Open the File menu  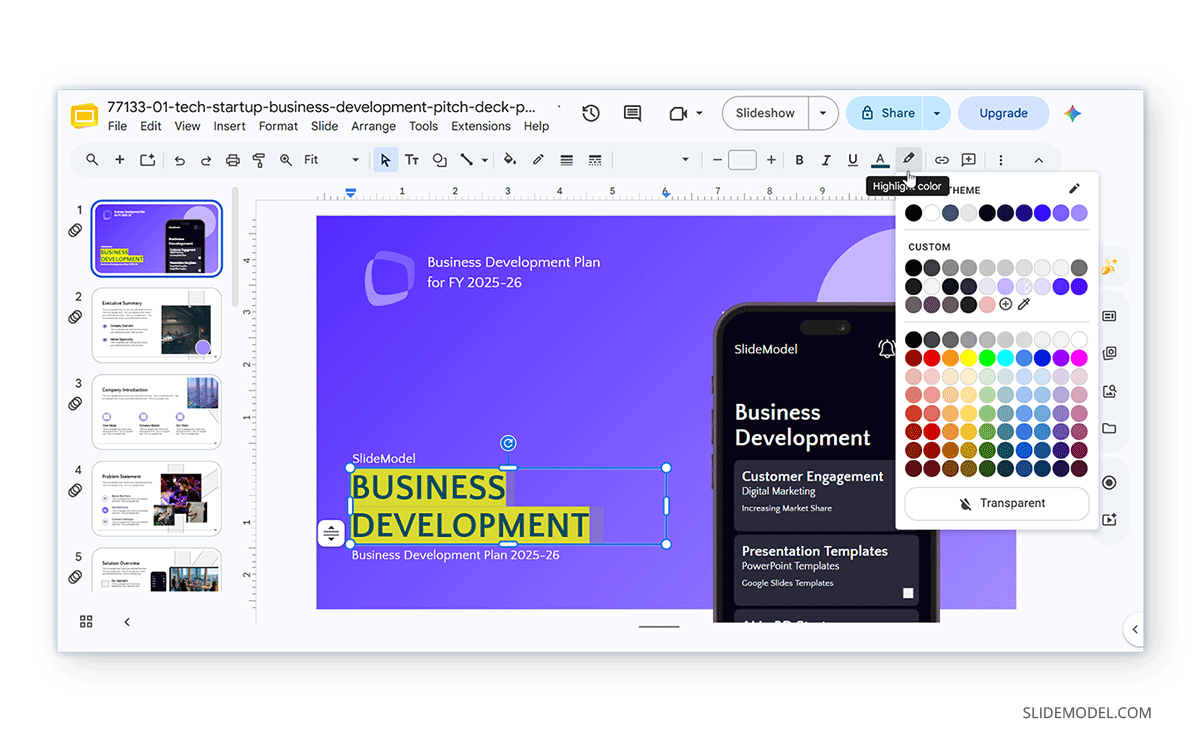point(117,126)
